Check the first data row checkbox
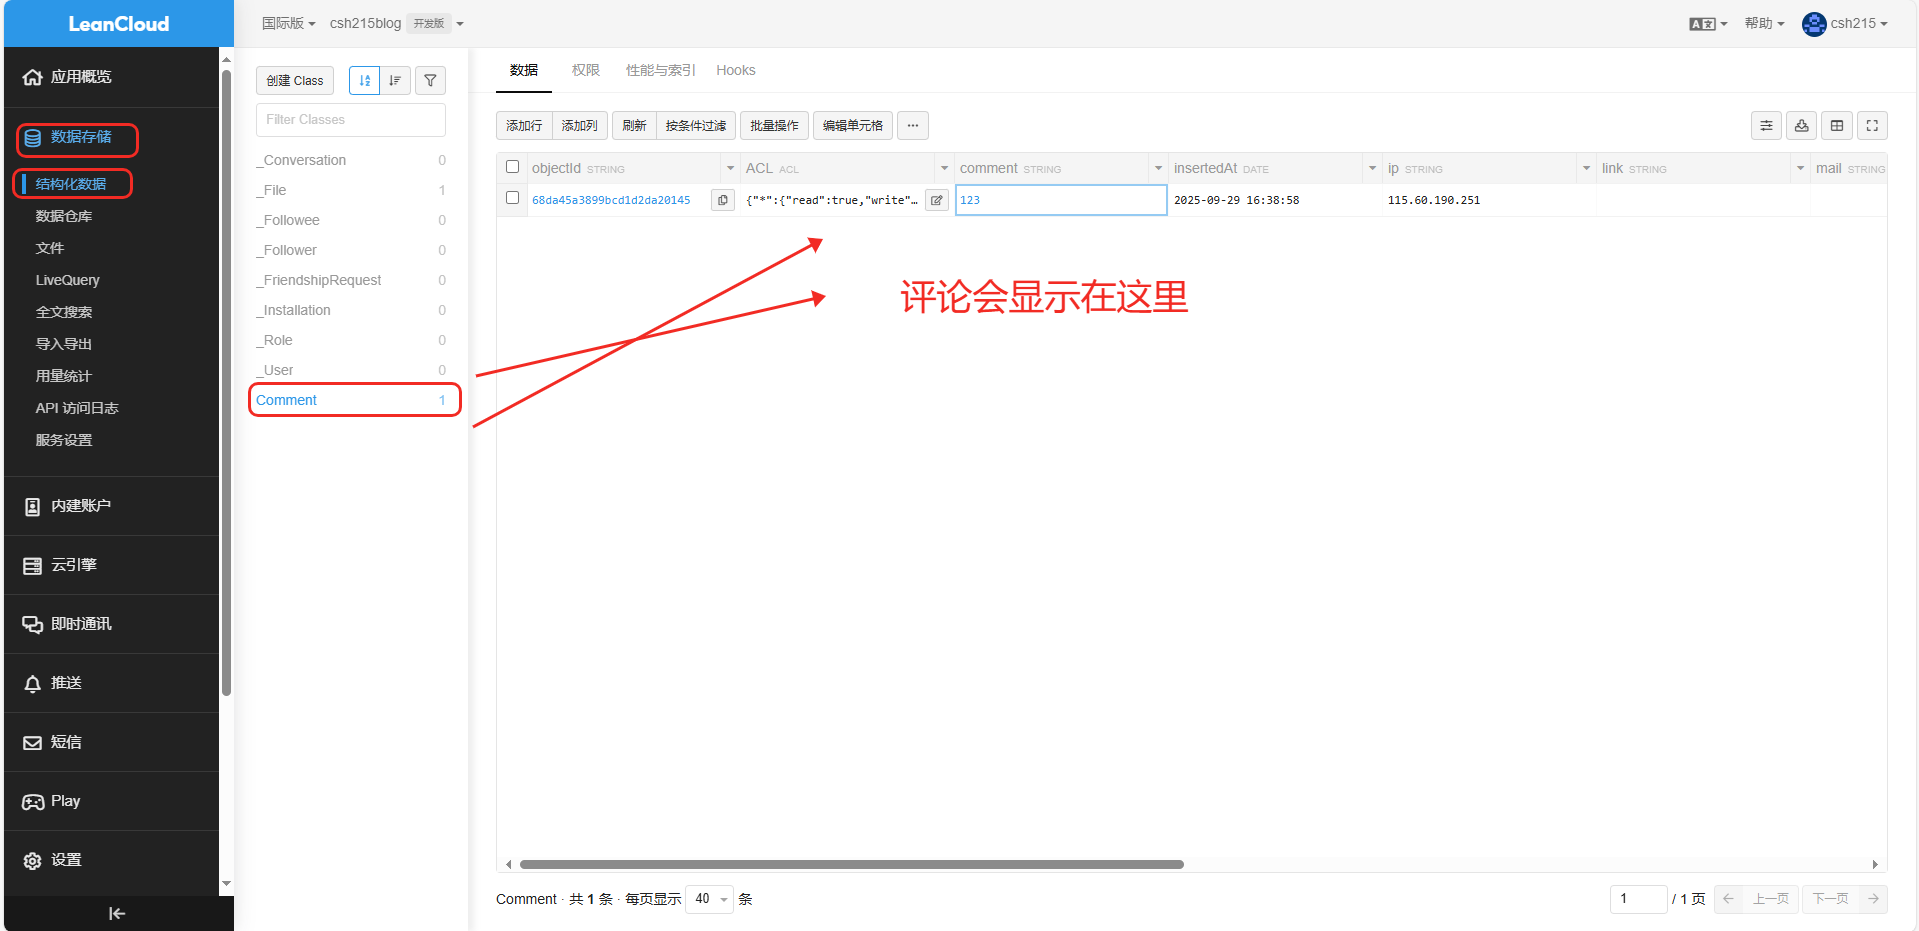Screen dimensions: 1919x931 pyautogui.click(x=513, y=198)
